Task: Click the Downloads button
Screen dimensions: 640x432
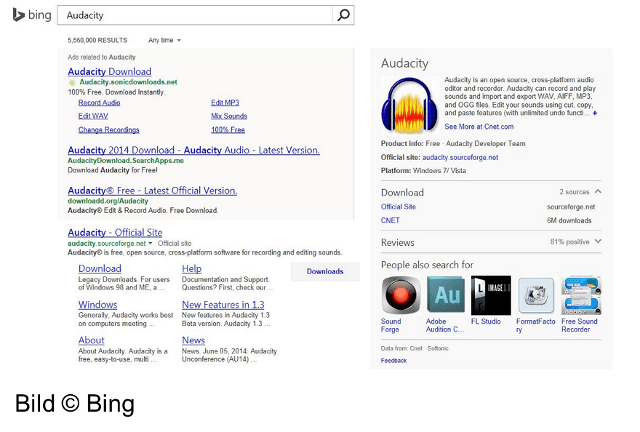Action: tap(325, 272)
